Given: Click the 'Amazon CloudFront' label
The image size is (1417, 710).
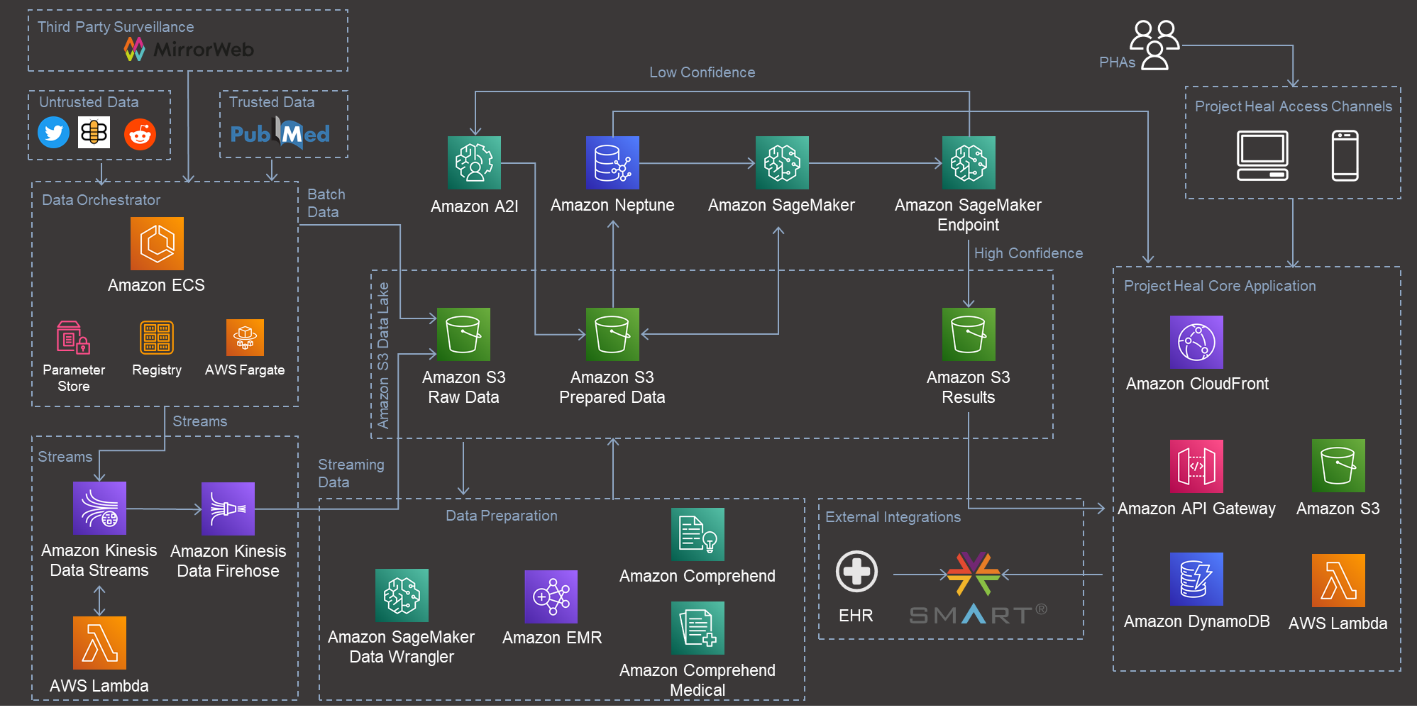Looking at the screenshot, I should click(1197, 384).
